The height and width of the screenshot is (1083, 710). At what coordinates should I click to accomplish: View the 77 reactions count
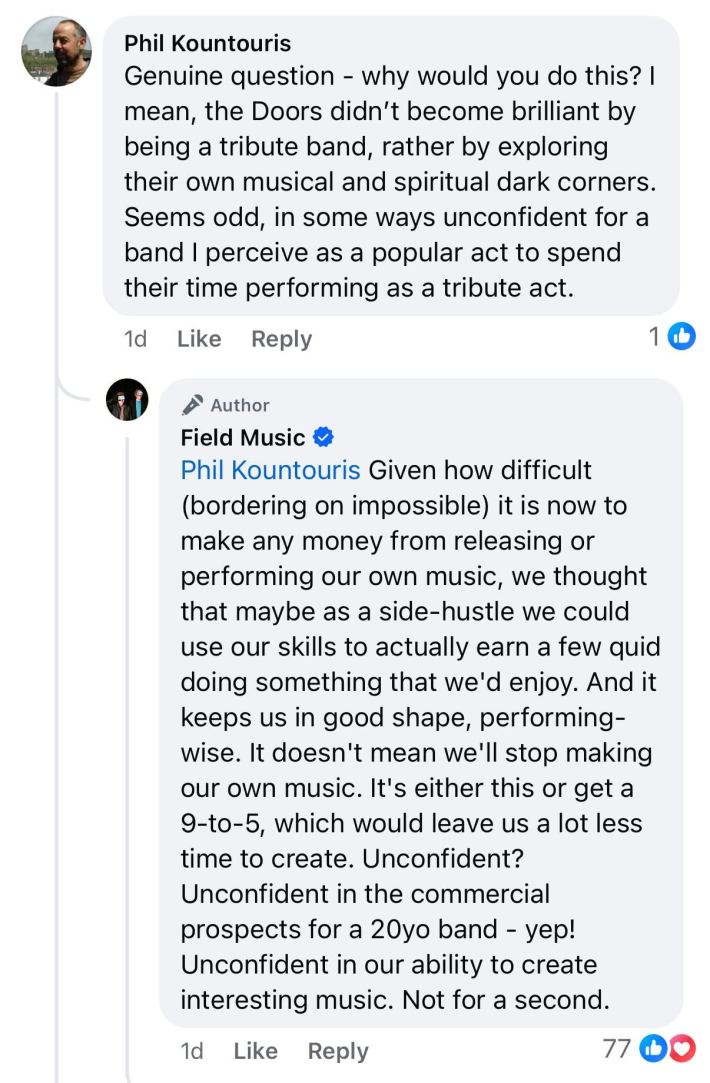[x=617, y=1049]
